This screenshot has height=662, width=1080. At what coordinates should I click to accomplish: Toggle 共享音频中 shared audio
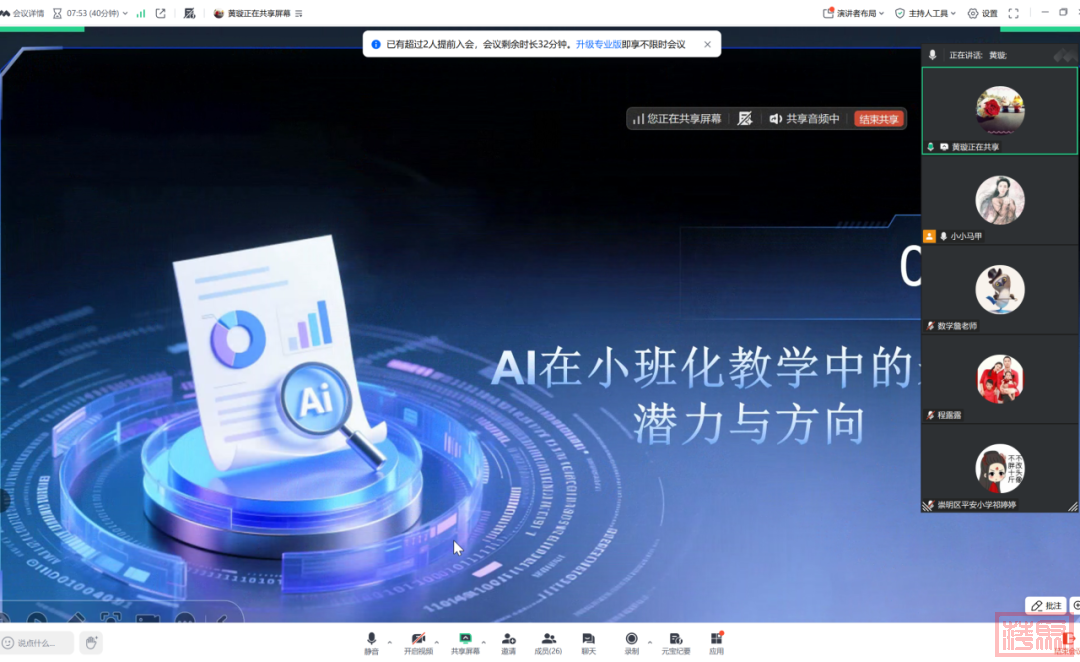[804, 119]
